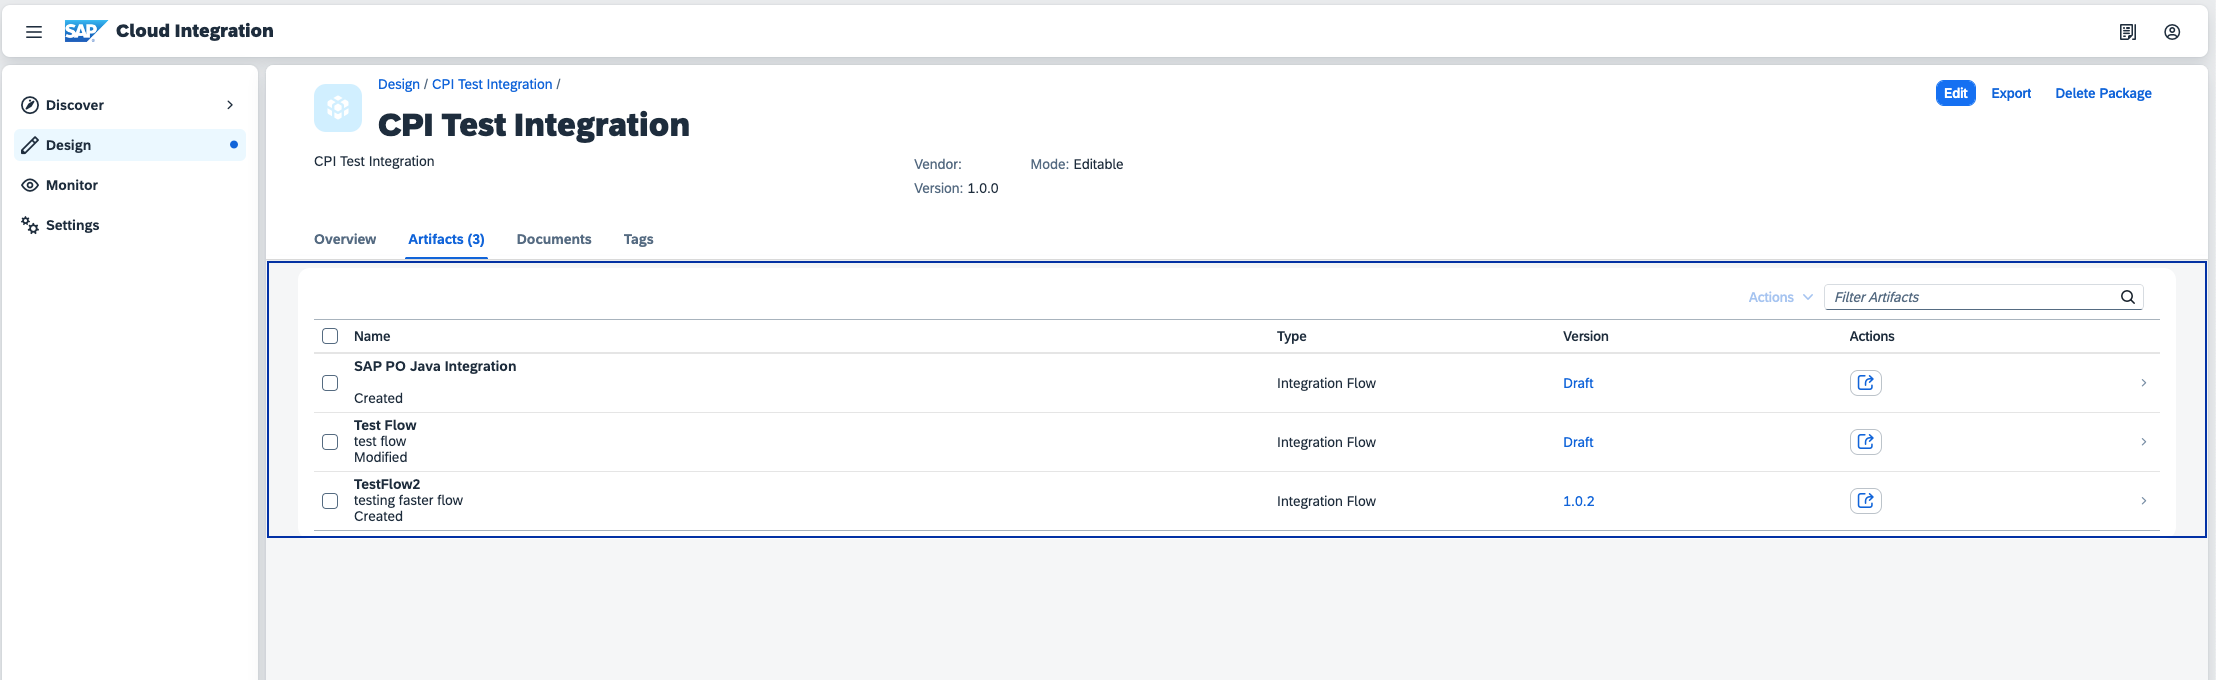Switch to the Documents tab

[554, 239]
